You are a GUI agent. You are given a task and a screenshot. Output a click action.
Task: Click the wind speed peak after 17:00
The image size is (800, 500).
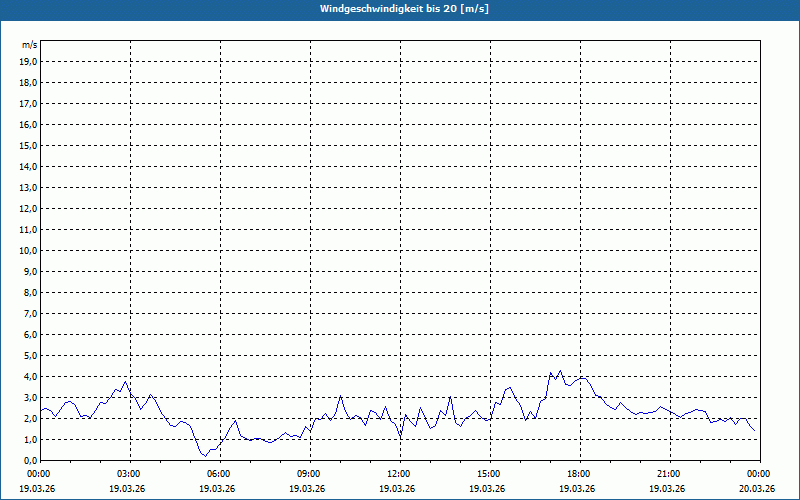pos(560,371)
